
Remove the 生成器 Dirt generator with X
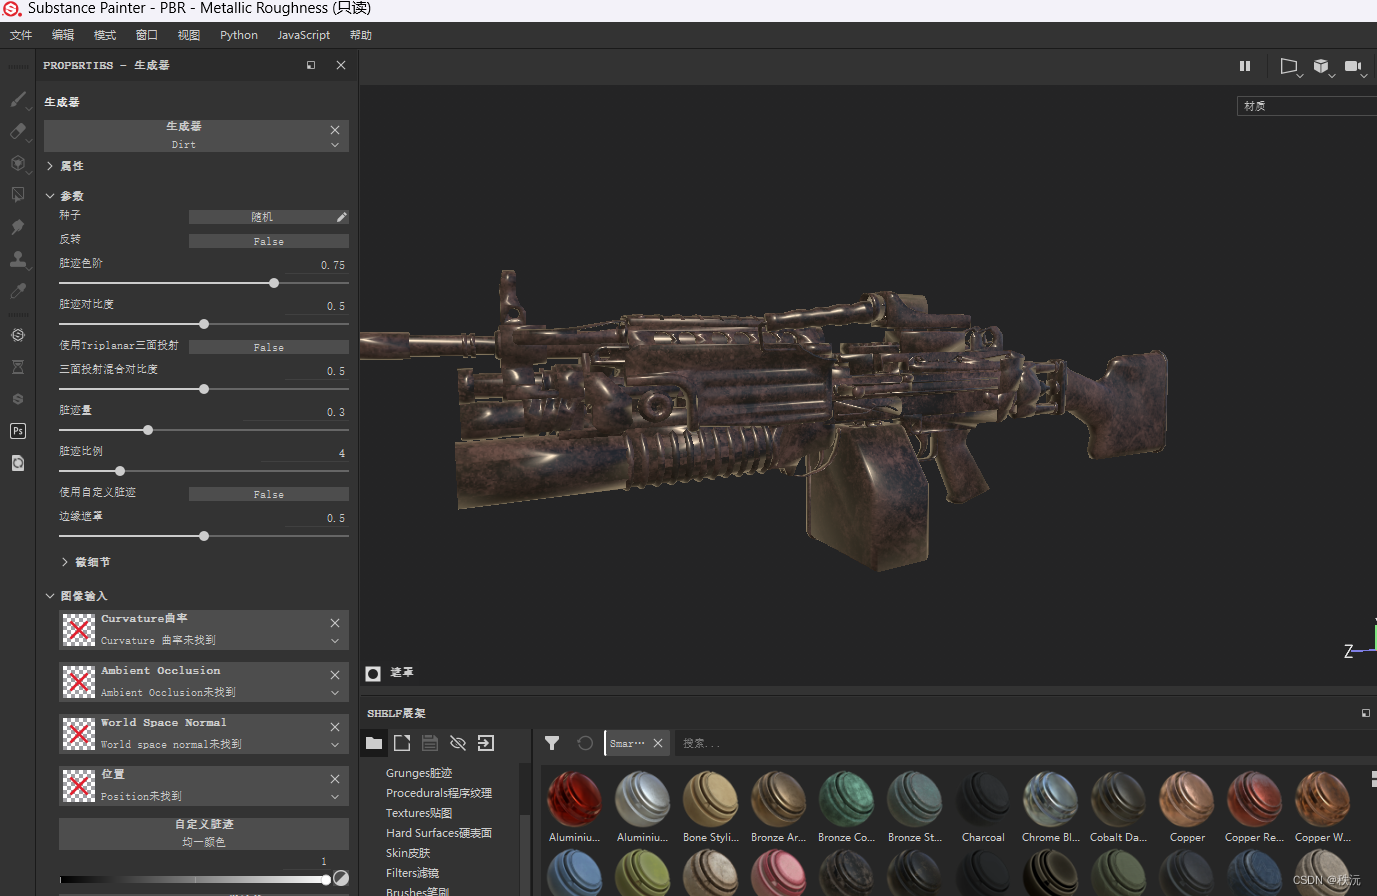335,130
